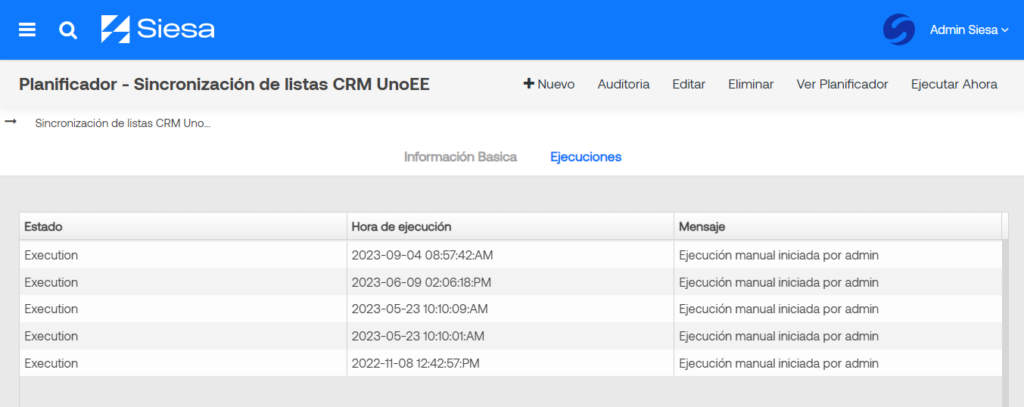The height and width of the screenshot is (407, 1024).
Task: Click the Siesa logo
Action: click(x=158, y=29)
